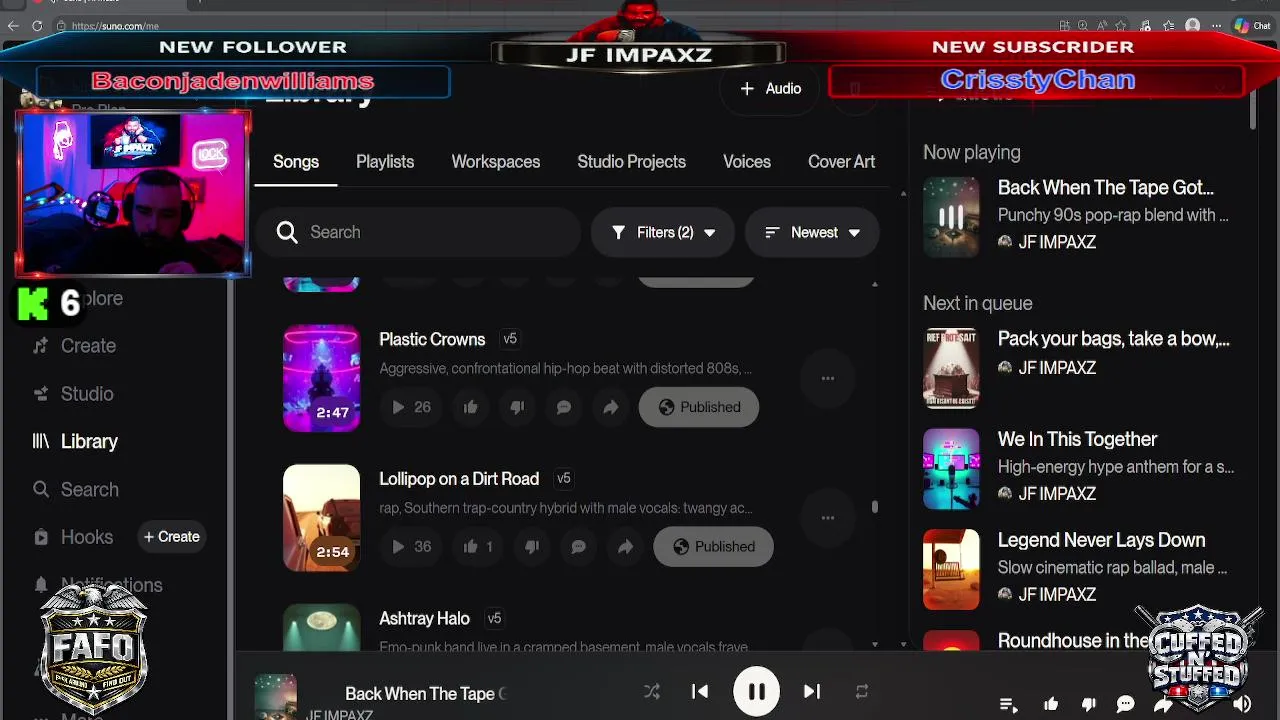Open Plastic Crowns cover thumbnail
Screen dimensions: 1280x720
click(x=321, y=378)
